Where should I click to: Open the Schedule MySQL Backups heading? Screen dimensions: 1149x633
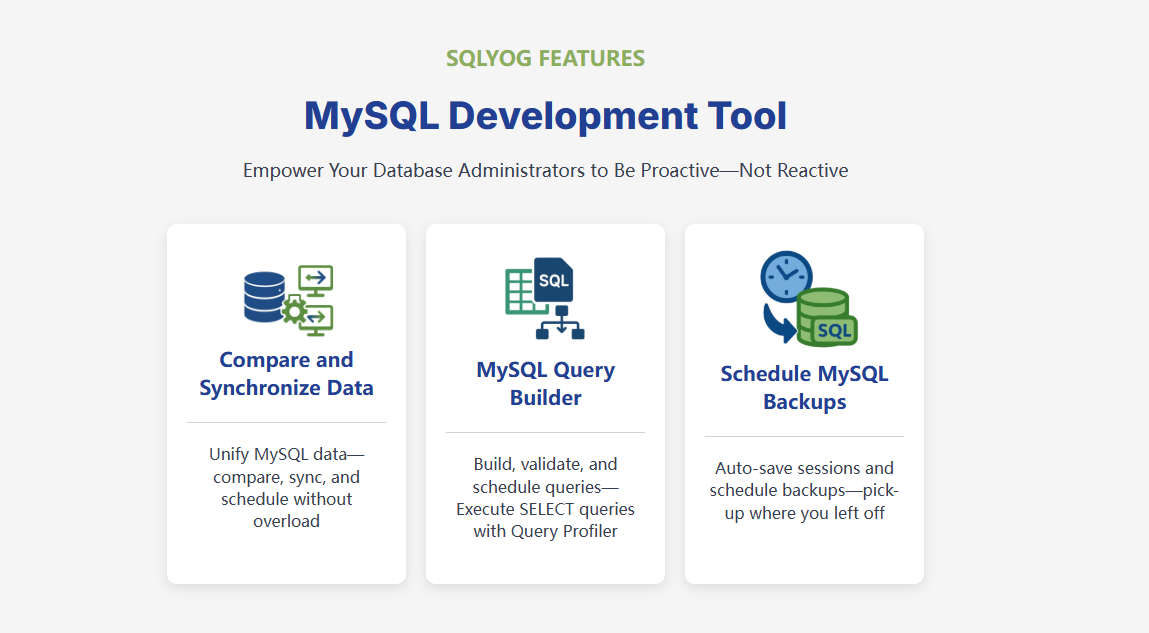[805, 388]
